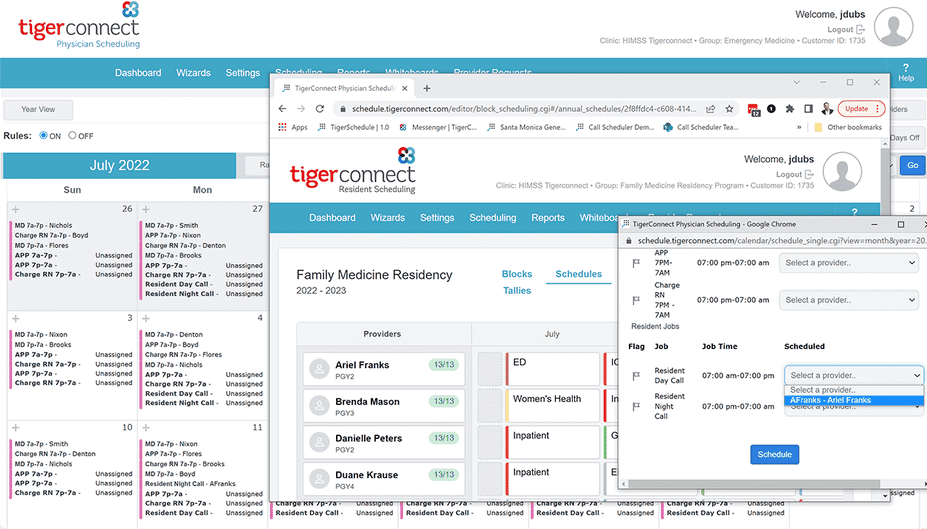Open Reports menu in Resident Scheduling window
This screenshot has height=529, width=927.
click(548, 218)
